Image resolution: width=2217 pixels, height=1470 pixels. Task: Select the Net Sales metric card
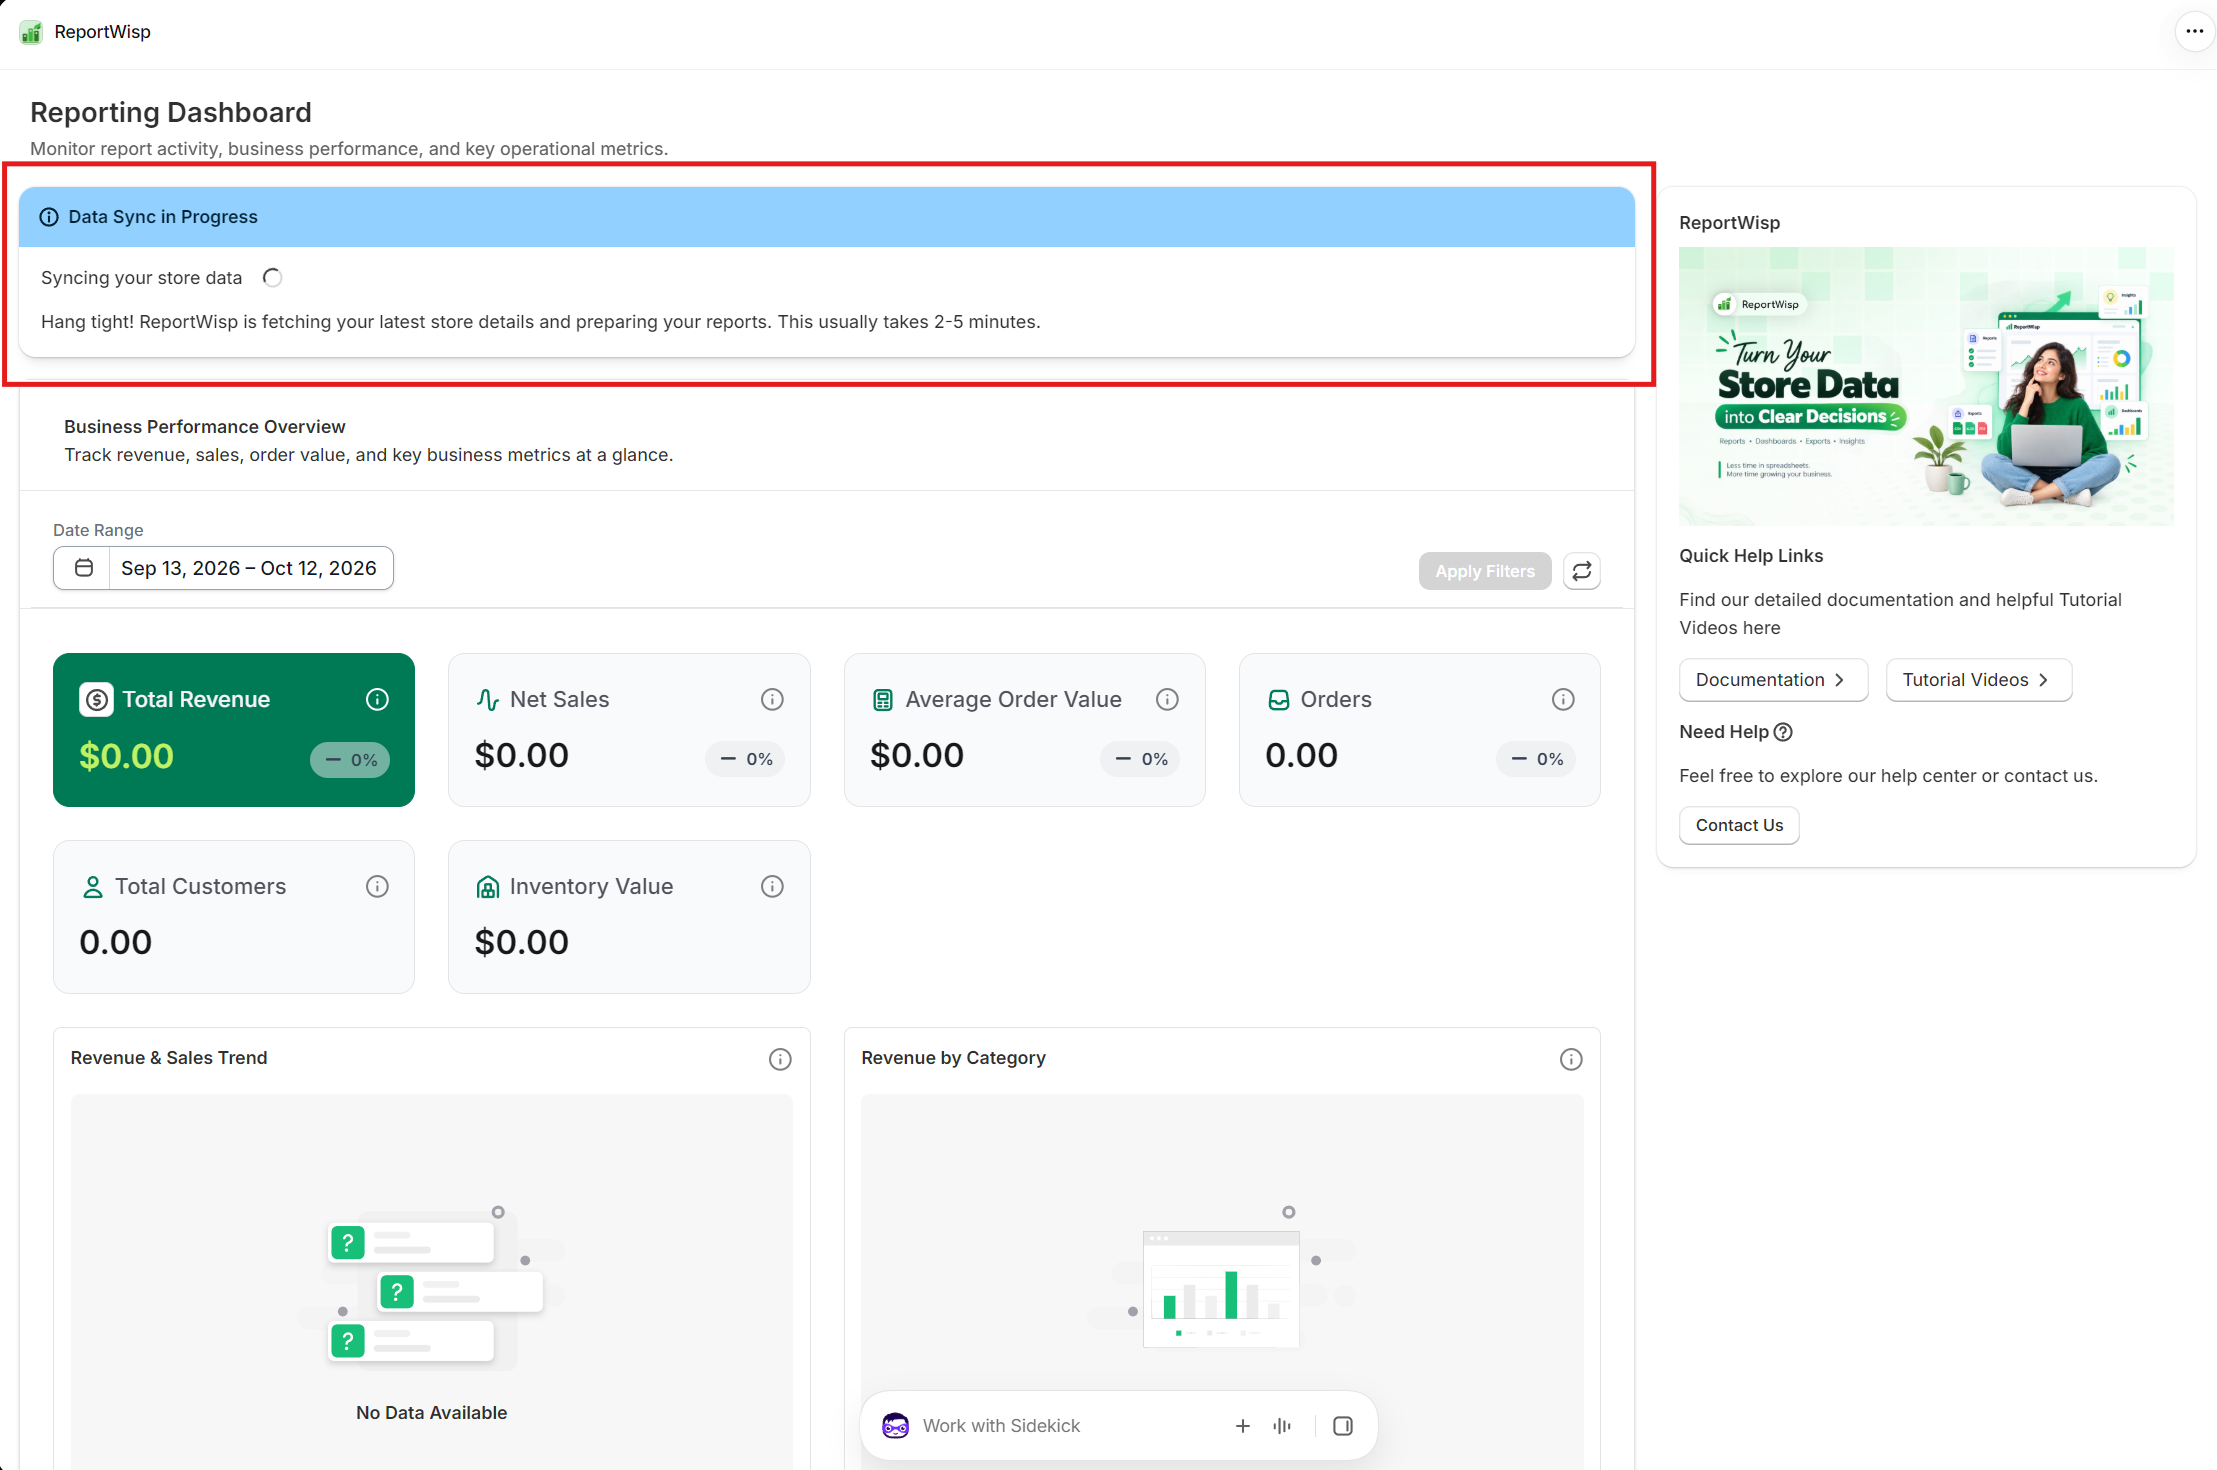[x=629, y=730]
